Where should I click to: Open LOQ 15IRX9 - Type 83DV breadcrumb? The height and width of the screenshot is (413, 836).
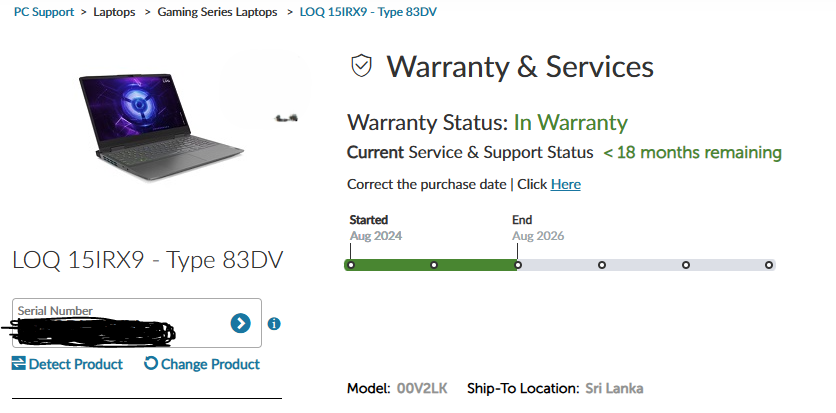click(x=368, y=12)
